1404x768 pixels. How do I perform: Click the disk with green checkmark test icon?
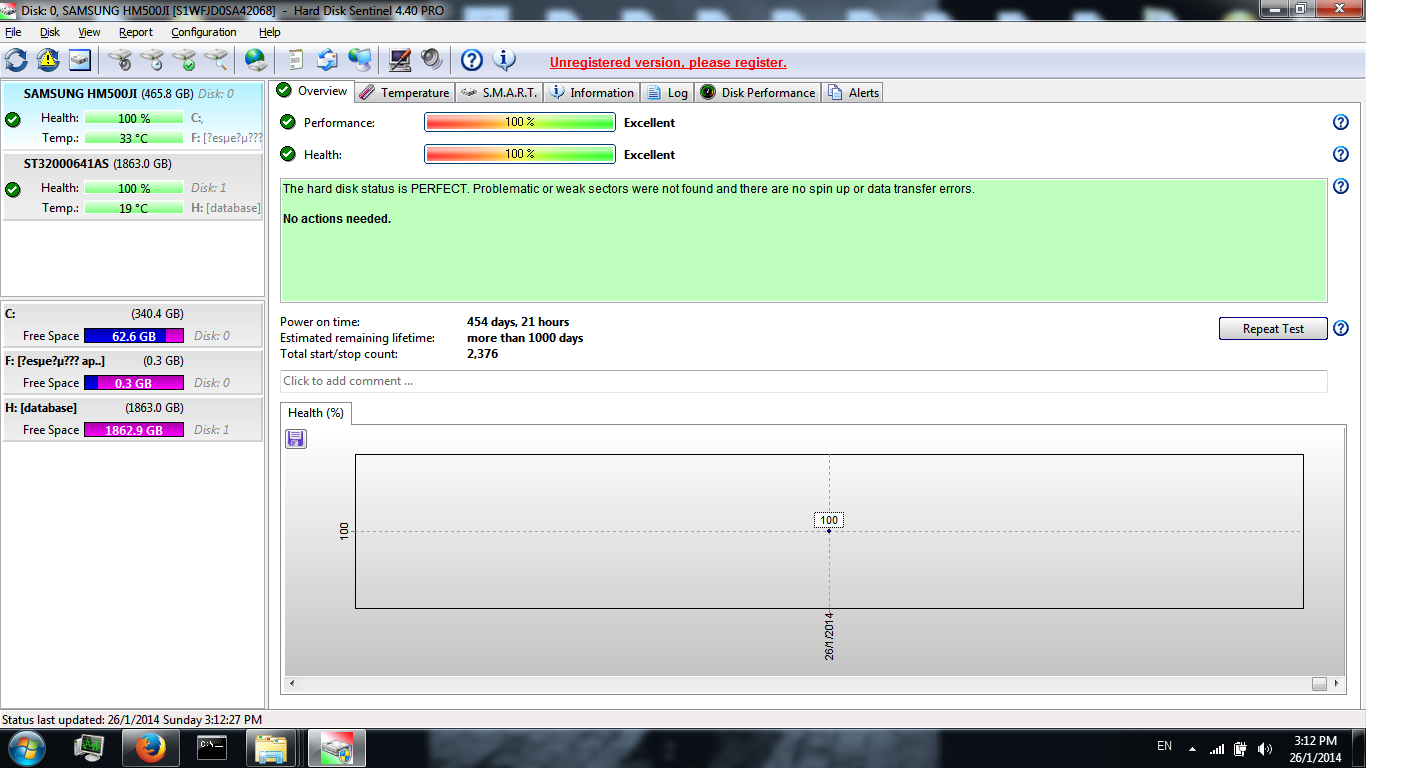(x=184, y=59)
